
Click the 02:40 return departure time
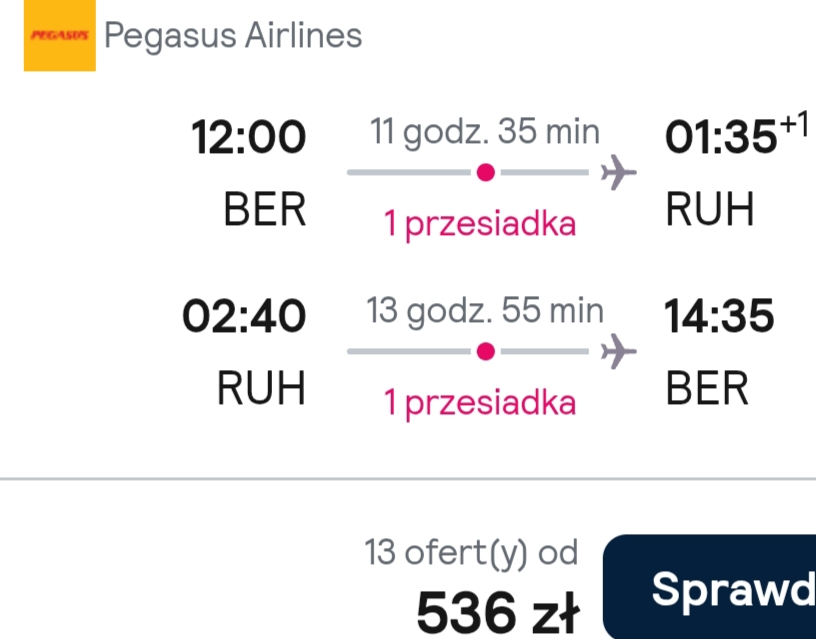244,316
